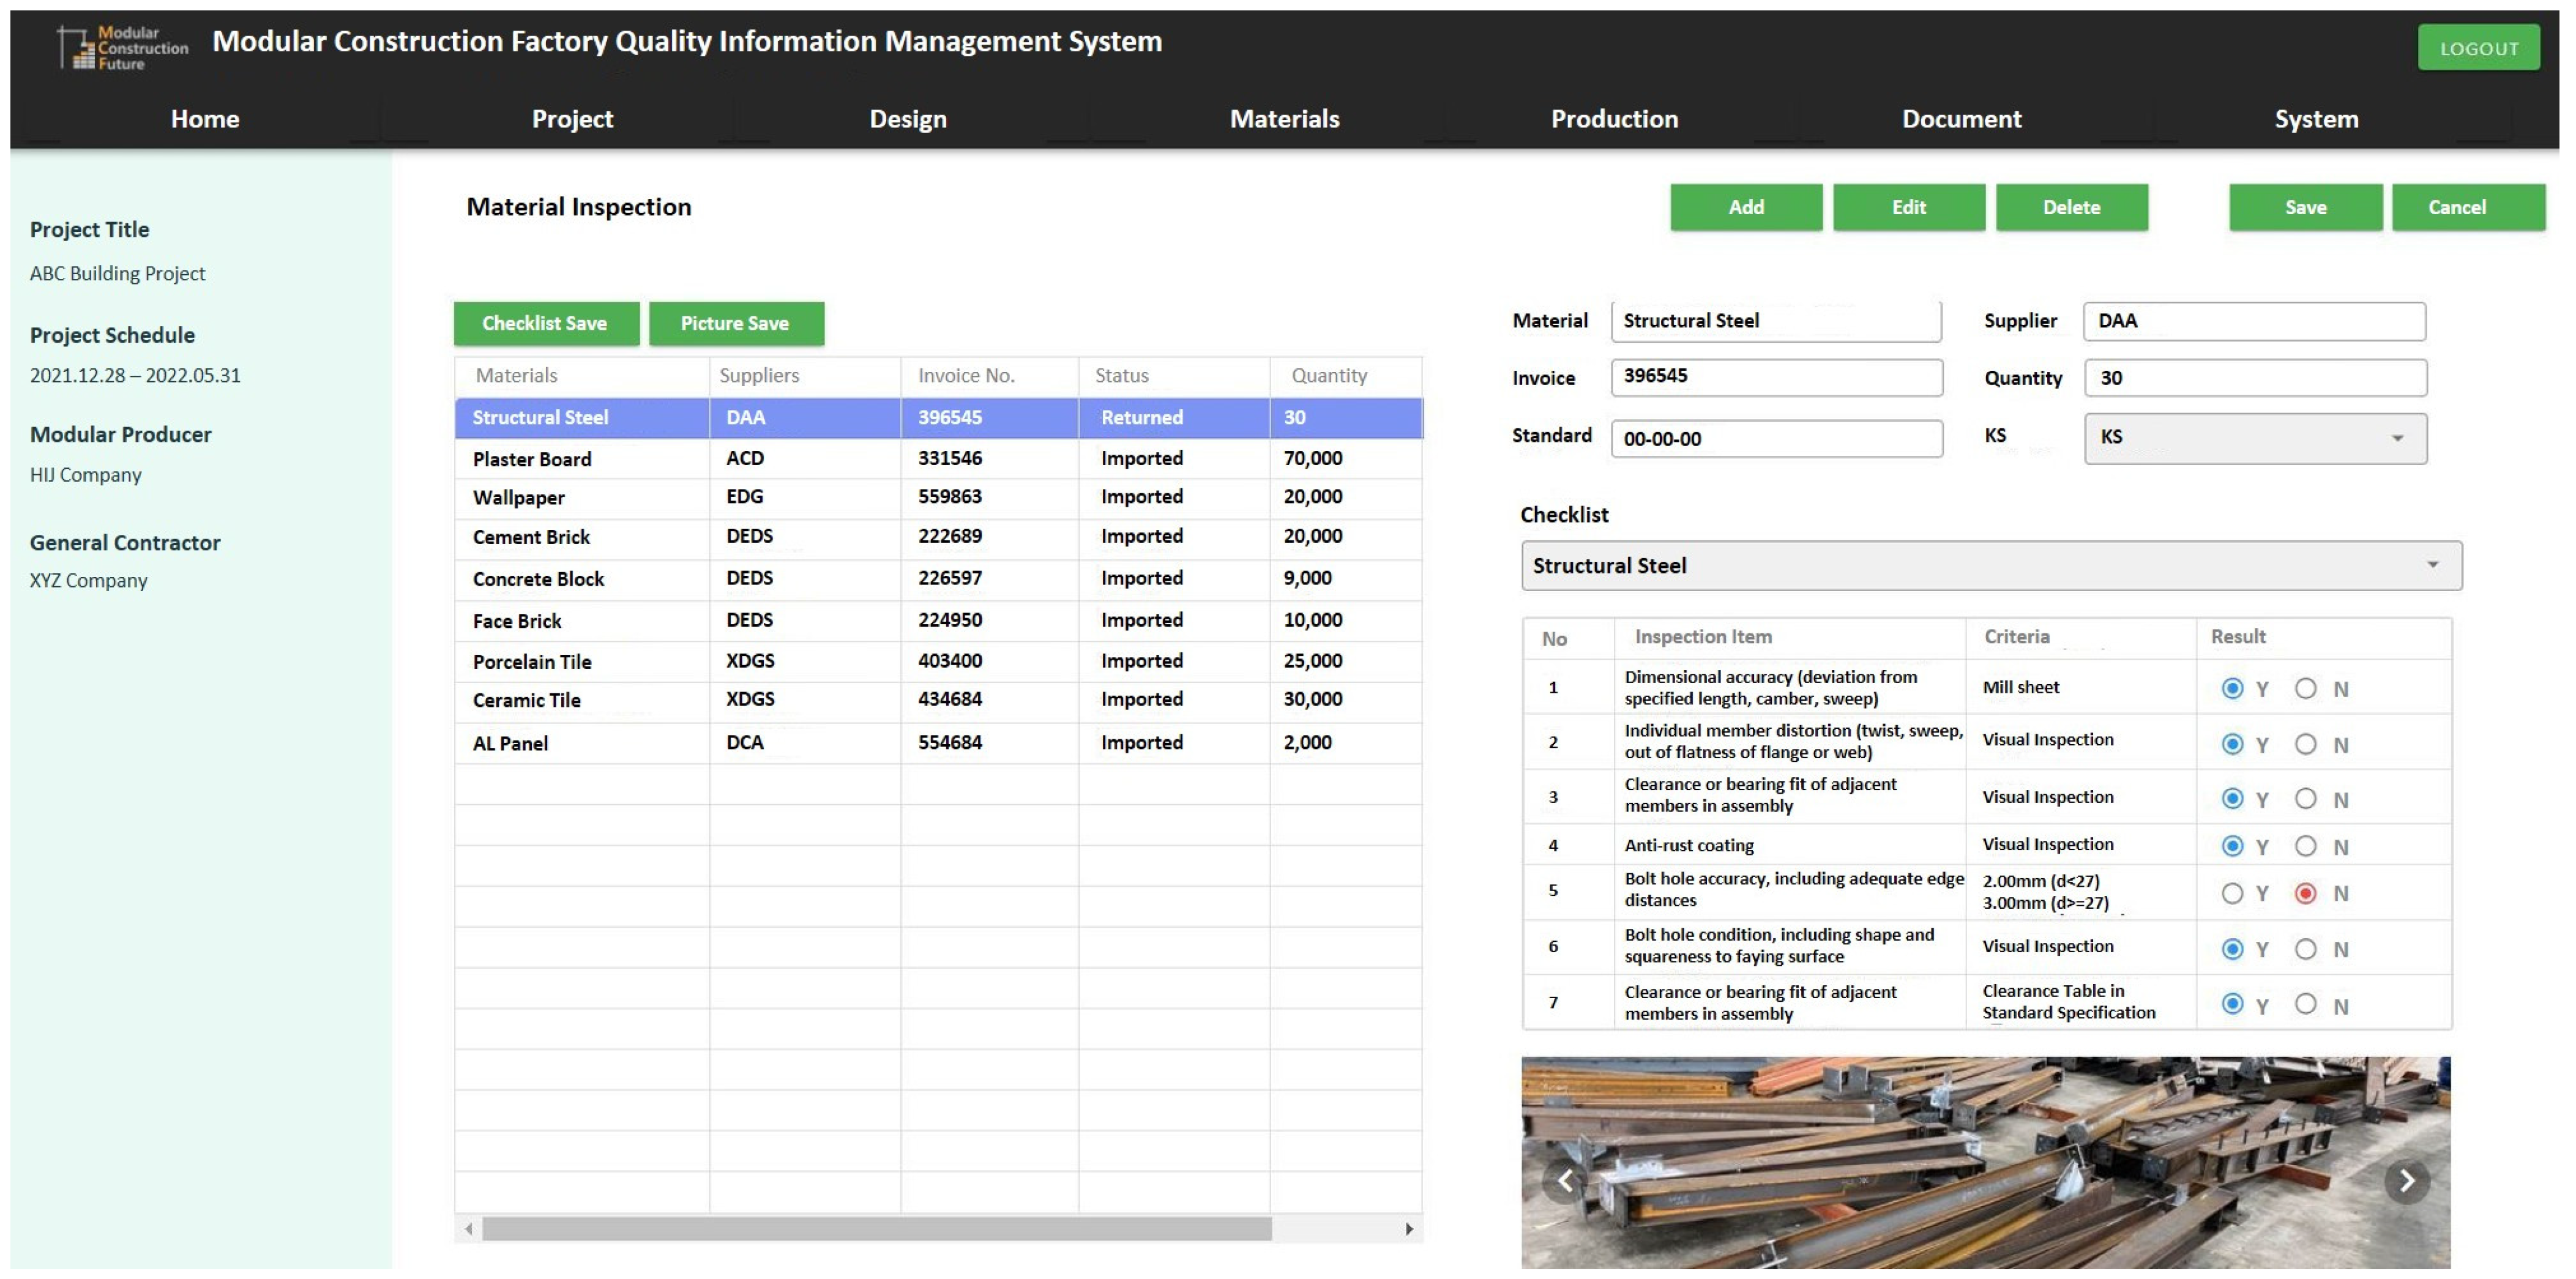This screenshot has width=2576, height=1279.
Task: Show next photo with right carousel arrow
Action: coord(2406,1180)
